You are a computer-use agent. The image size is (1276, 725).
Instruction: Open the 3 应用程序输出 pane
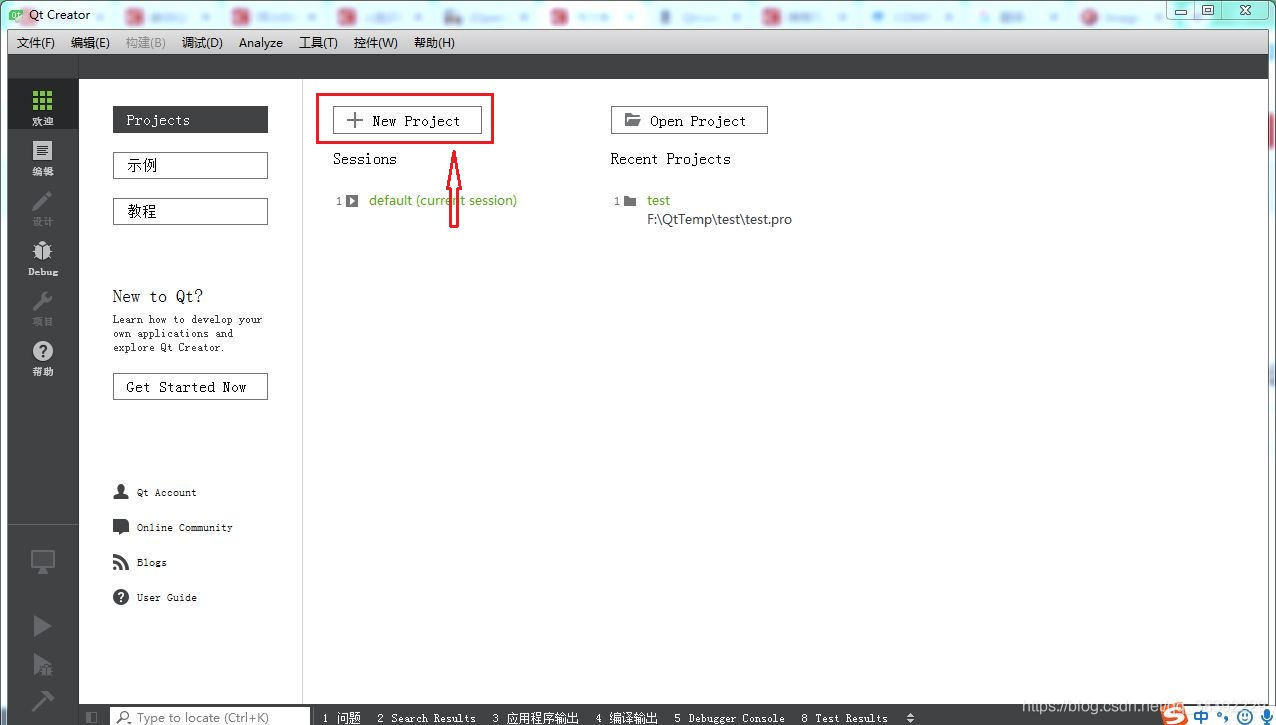click(535, 717)
